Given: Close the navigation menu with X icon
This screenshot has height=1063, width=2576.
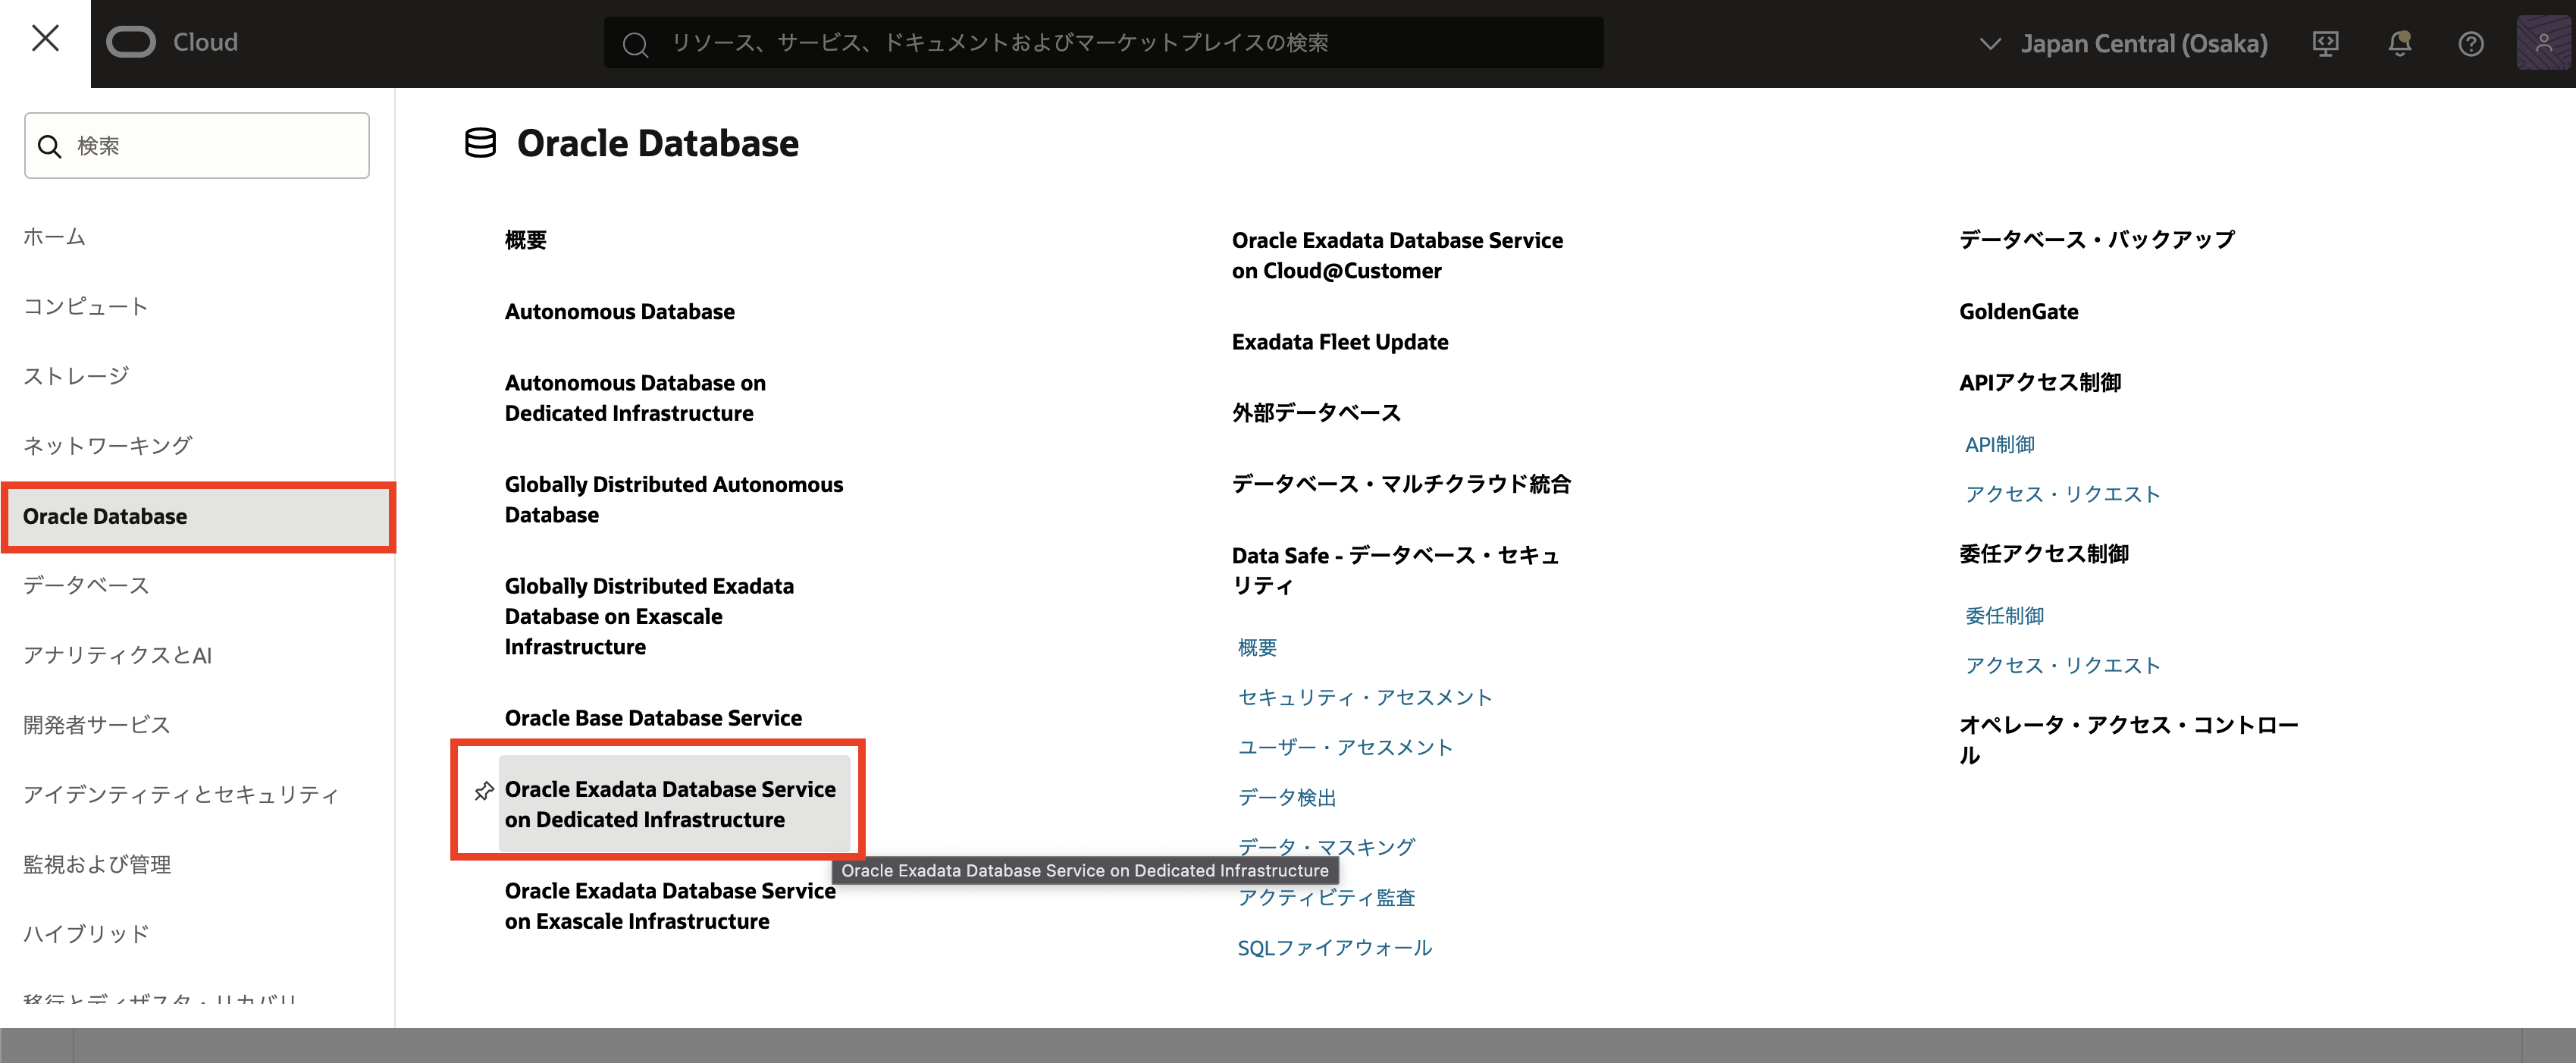Looking at the screenshot, I should [45, 40].
